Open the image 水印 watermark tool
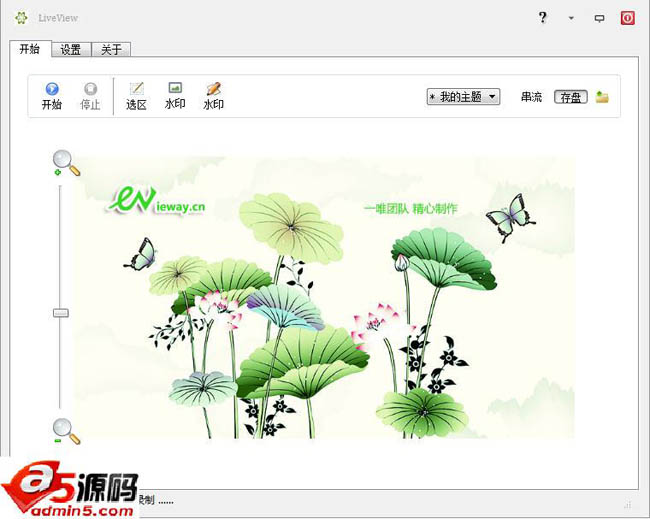650x519 pixels. pyautogui.click(x=175, y=96)
